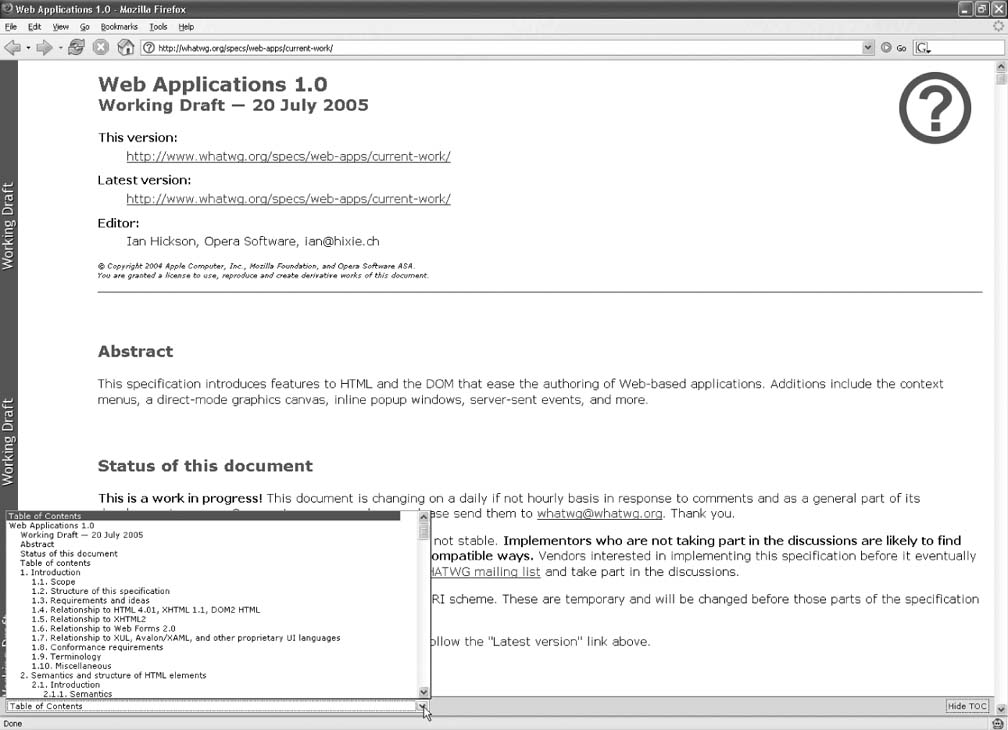1008x730 pixels.
Task: Click the TOC list scroll up arrow
Action: tap(424, 517)
